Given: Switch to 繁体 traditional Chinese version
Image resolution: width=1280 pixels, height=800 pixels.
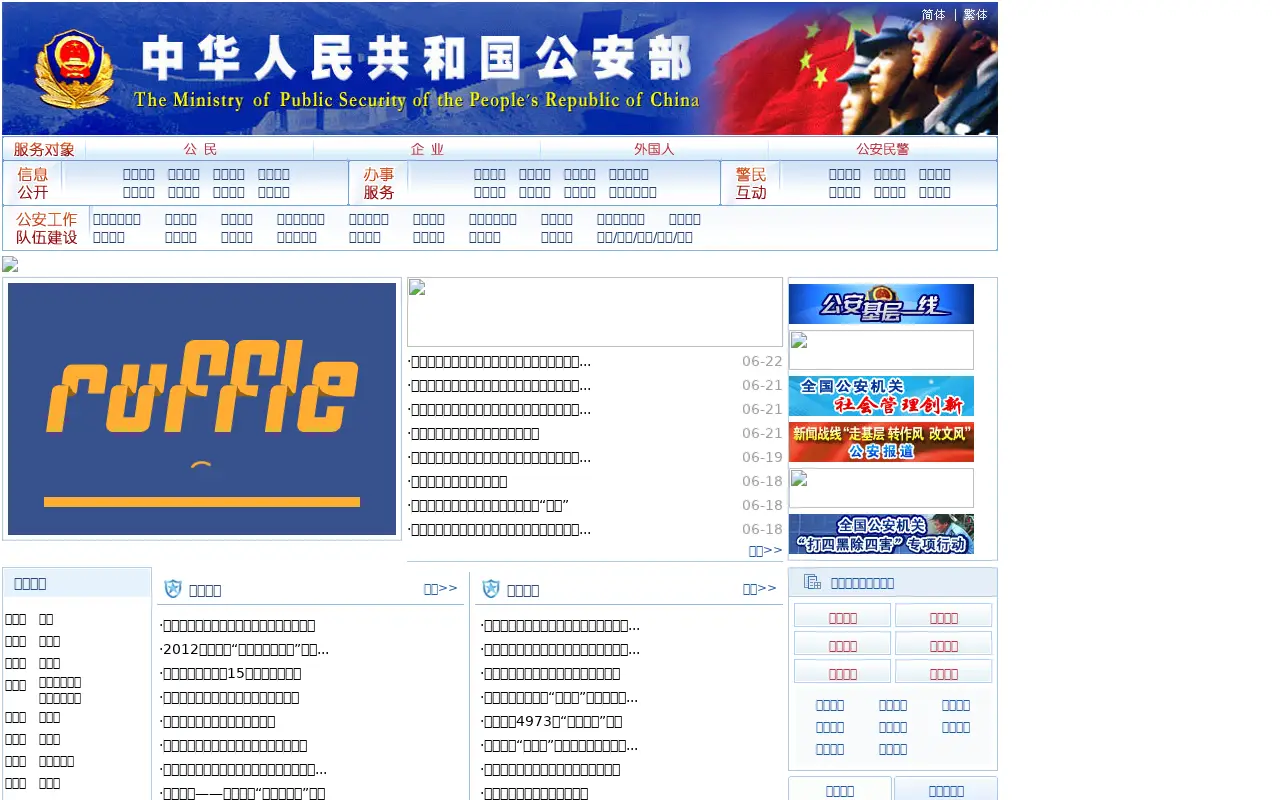Looking at the screenshot, I should [x=975, y=15].
